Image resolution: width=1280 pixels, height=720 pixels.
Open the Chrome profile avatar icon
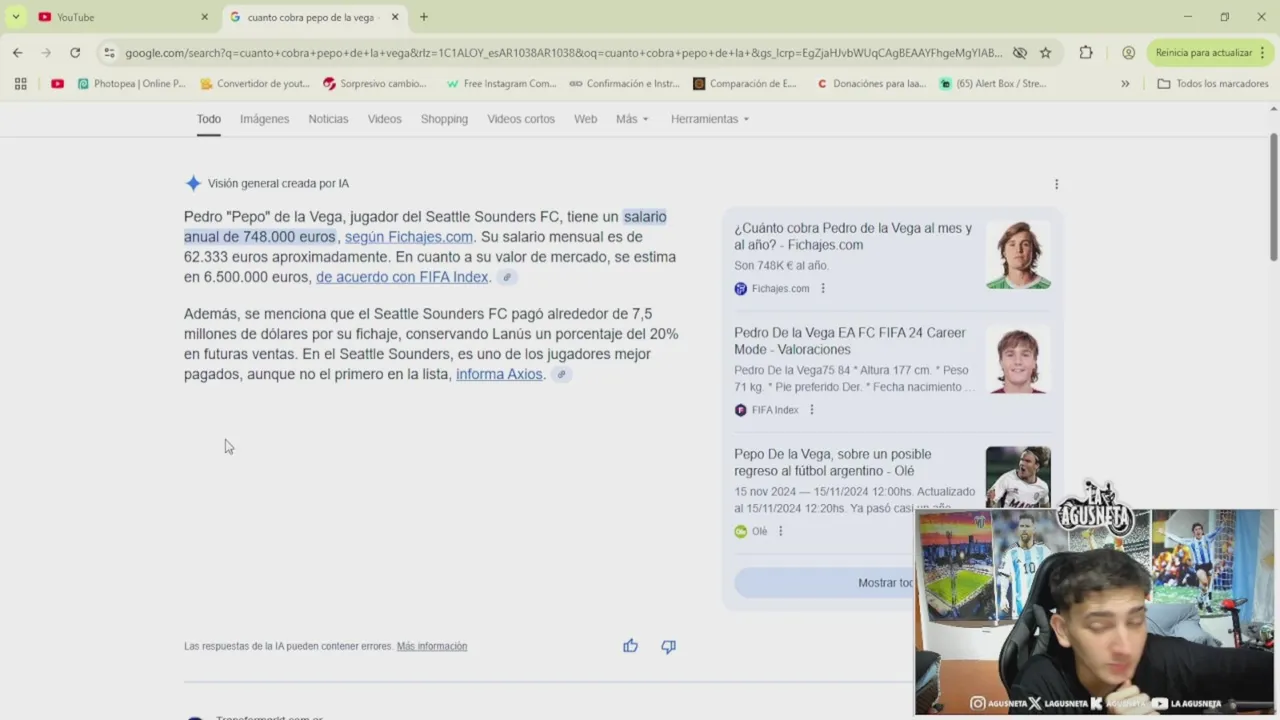pos(1128,53)
